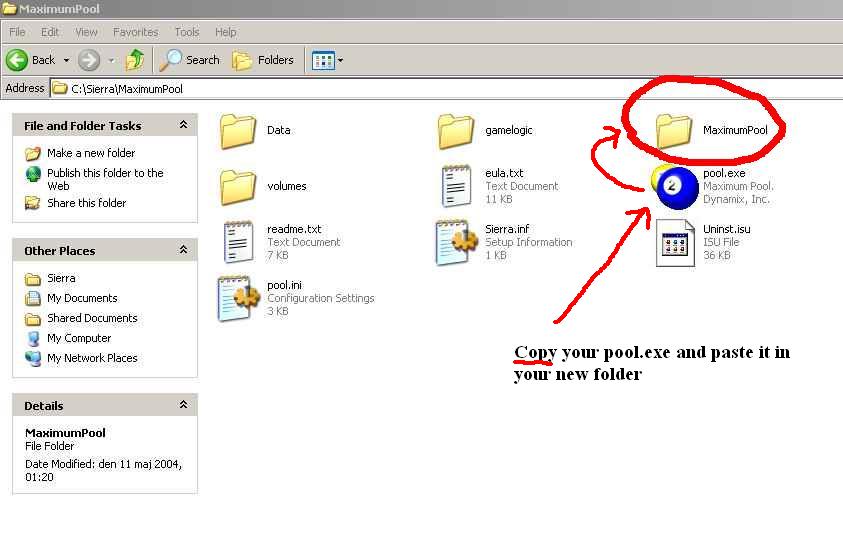Toggle the Folders pane button
The width and height of the screenshot is (843, 537).
coord(263,60)
